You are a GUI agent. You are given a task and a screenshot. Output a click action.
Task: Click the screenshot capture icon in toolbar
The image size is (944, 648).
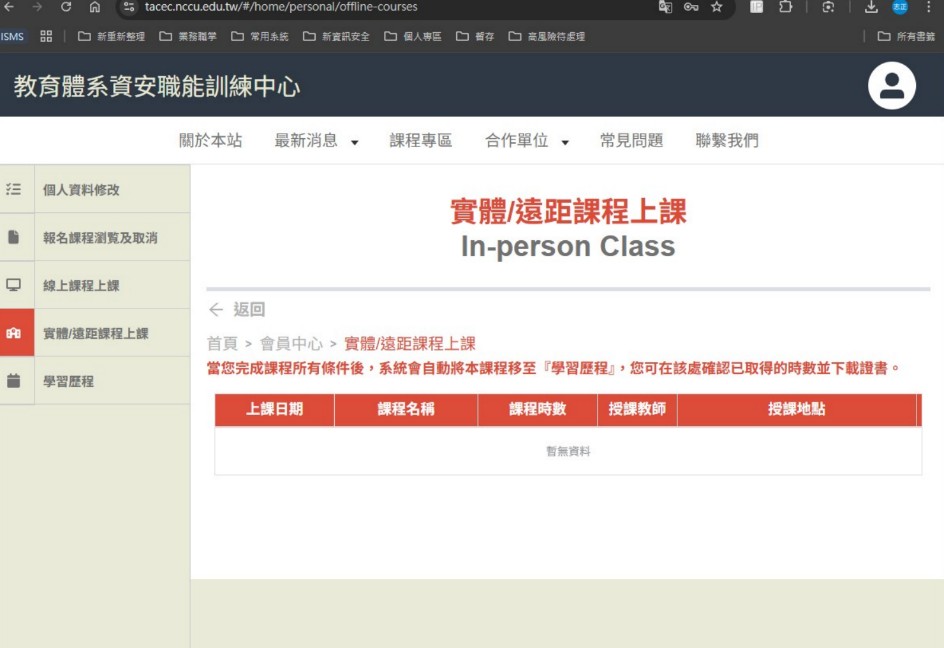click(x=828, y=7)
